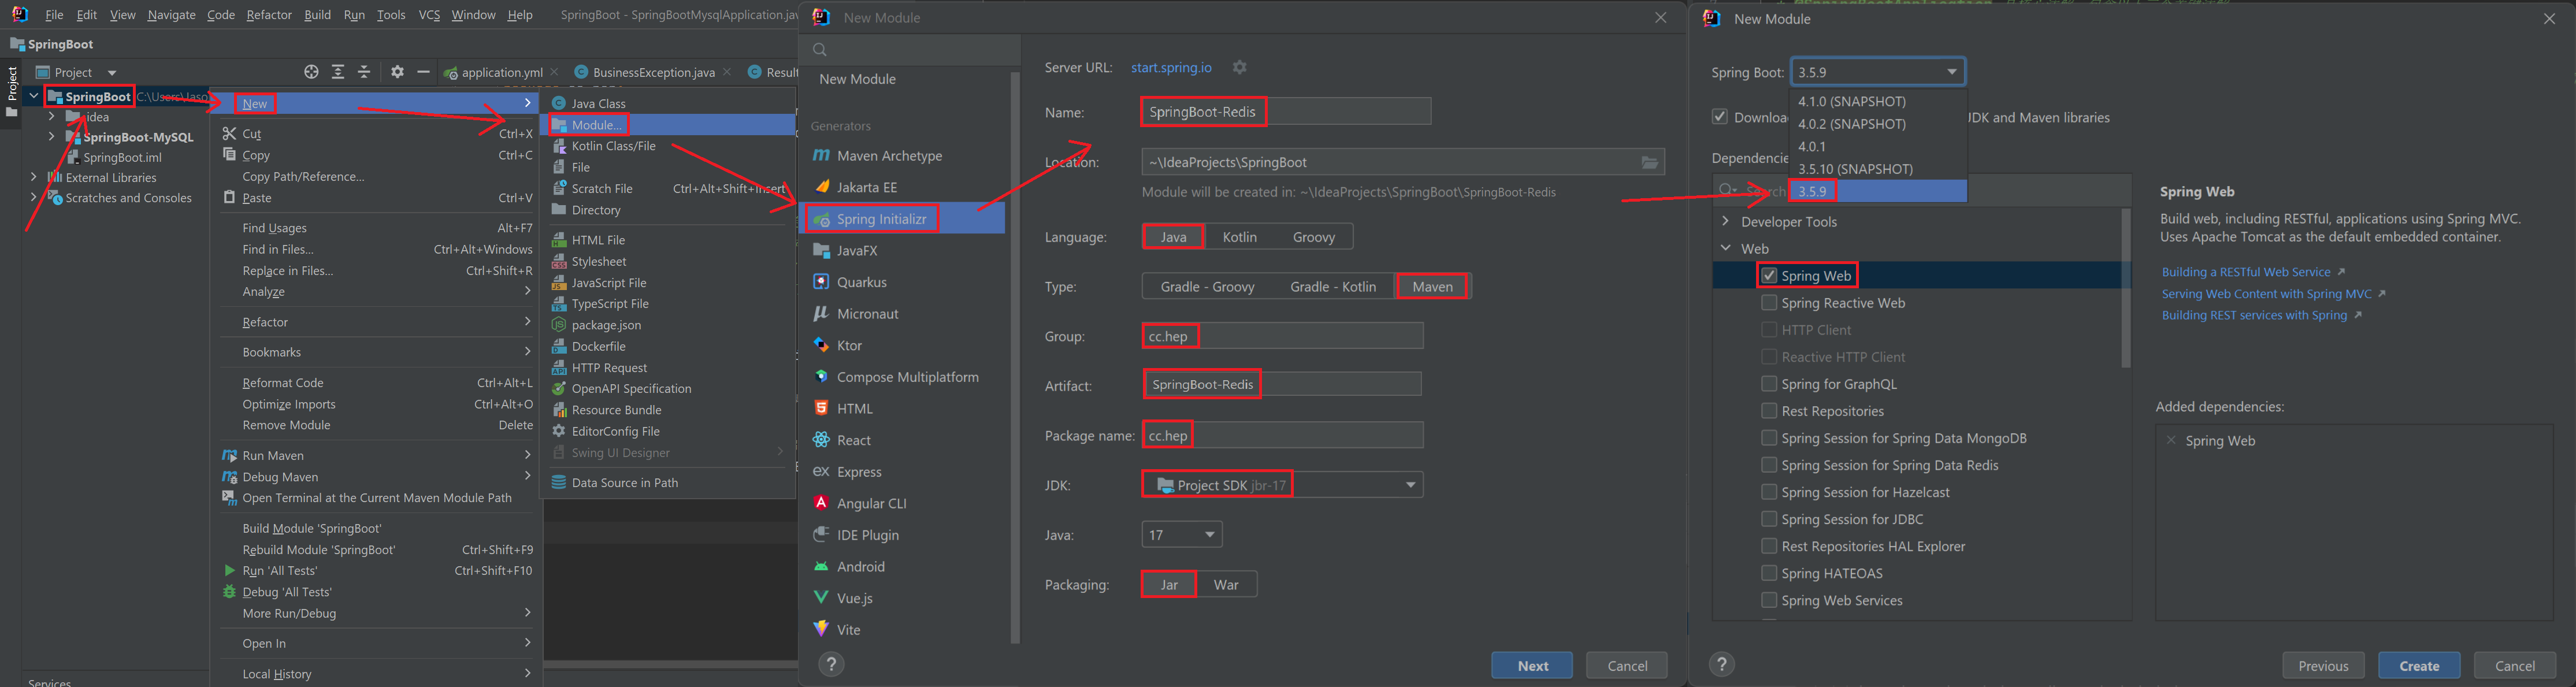Image resolution: width=2576 pixels, height=687 pixels.
Task: Click the project tool window settings gear
Action: point(397,72)
